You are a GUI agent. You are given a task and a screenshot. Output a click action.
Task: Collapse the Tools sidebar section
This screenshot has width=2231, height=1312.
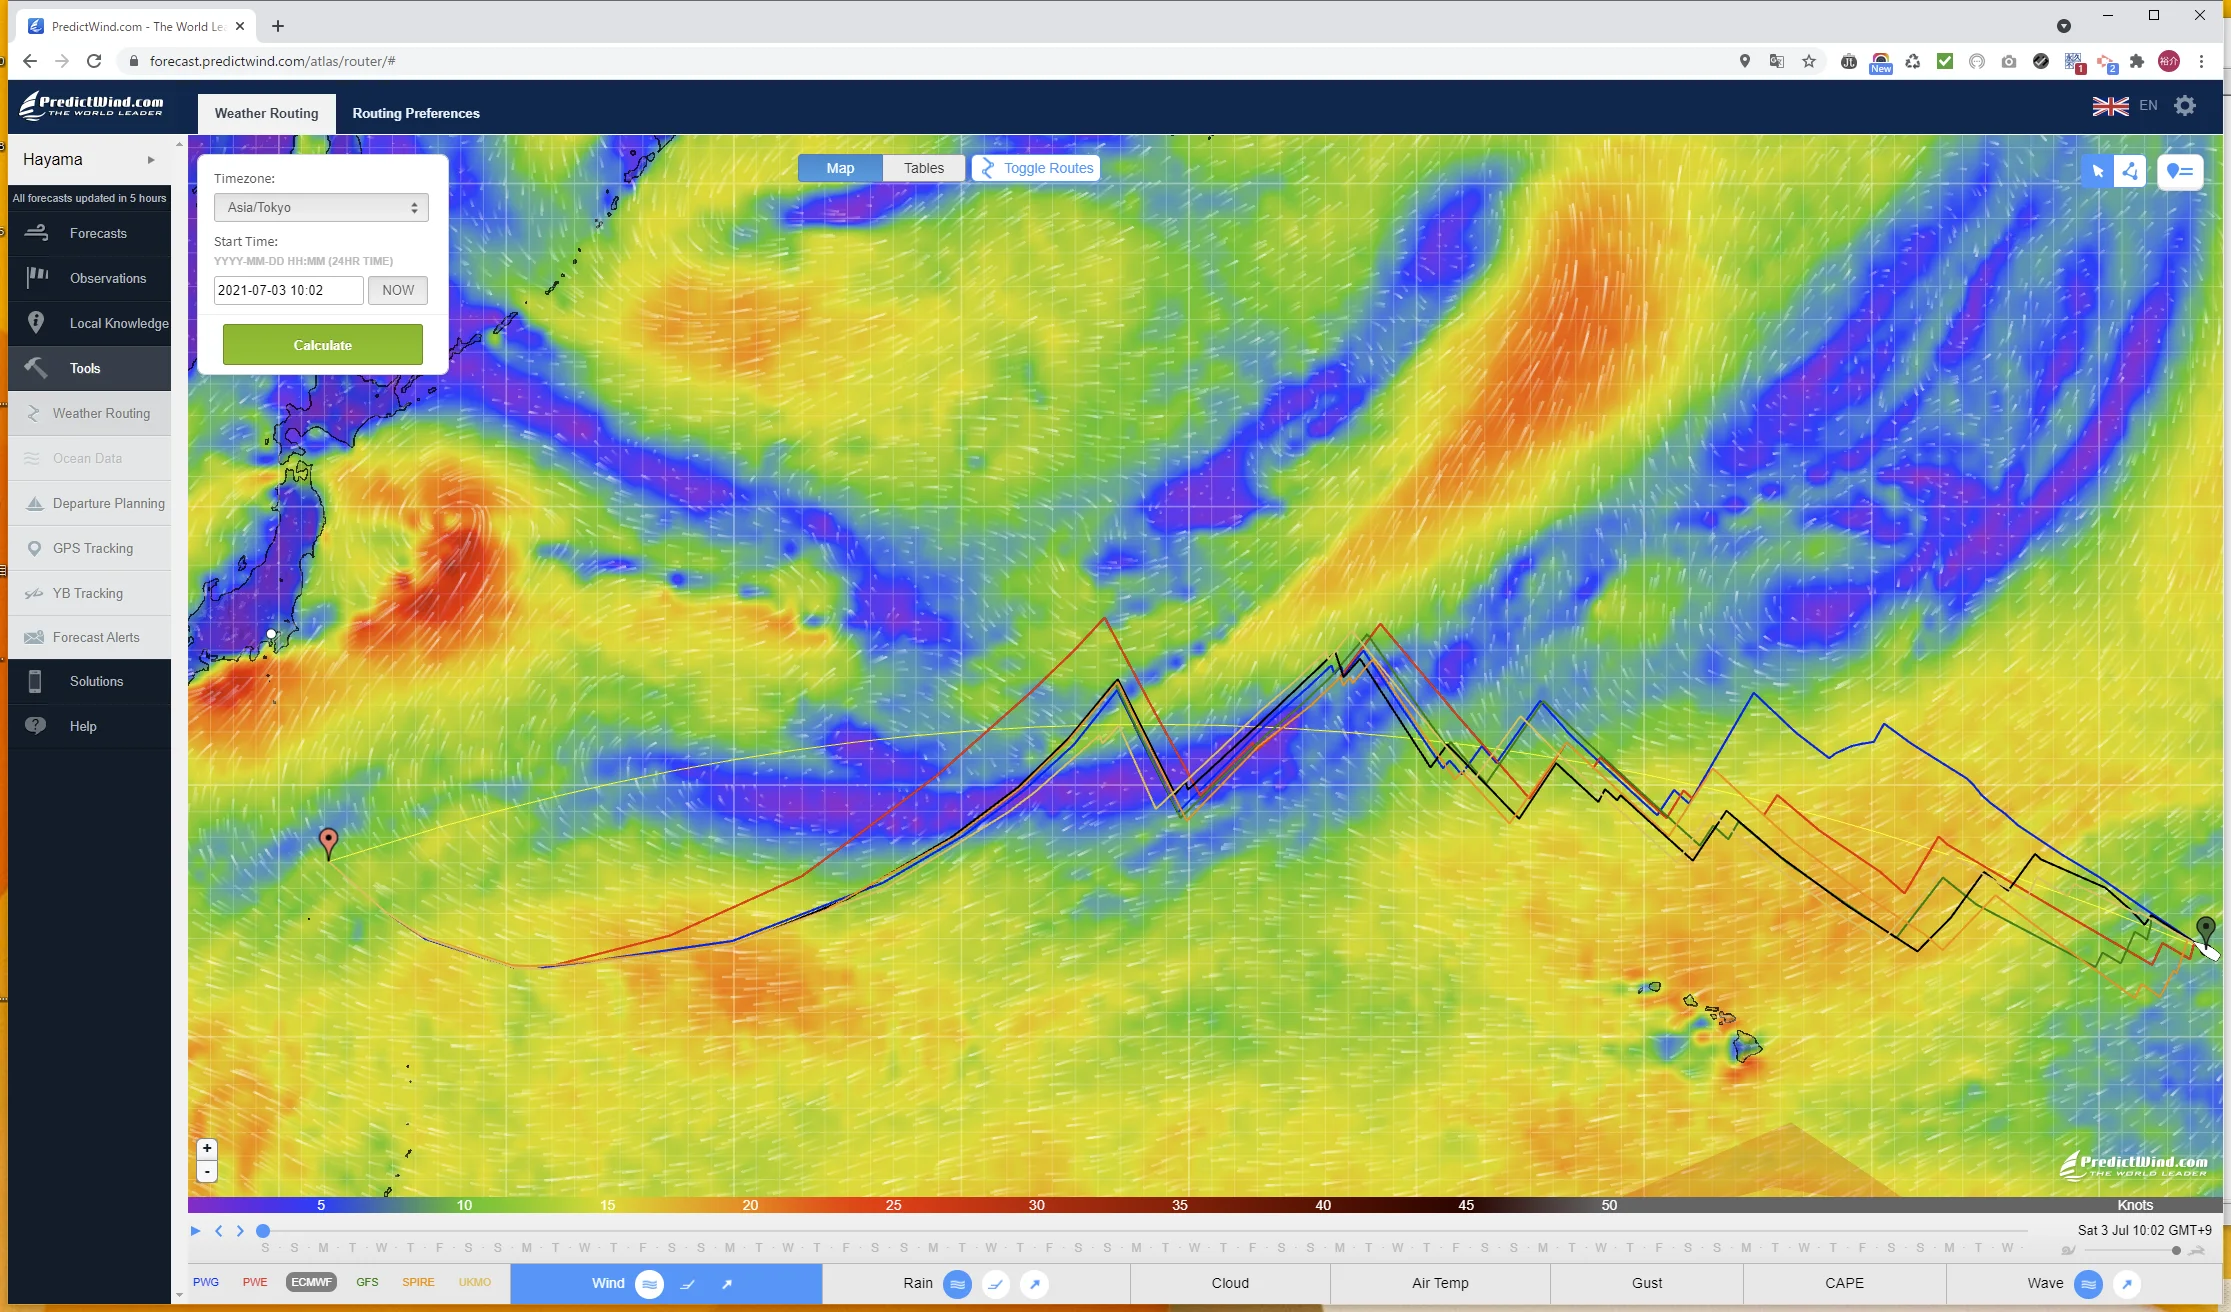[89, 368]
